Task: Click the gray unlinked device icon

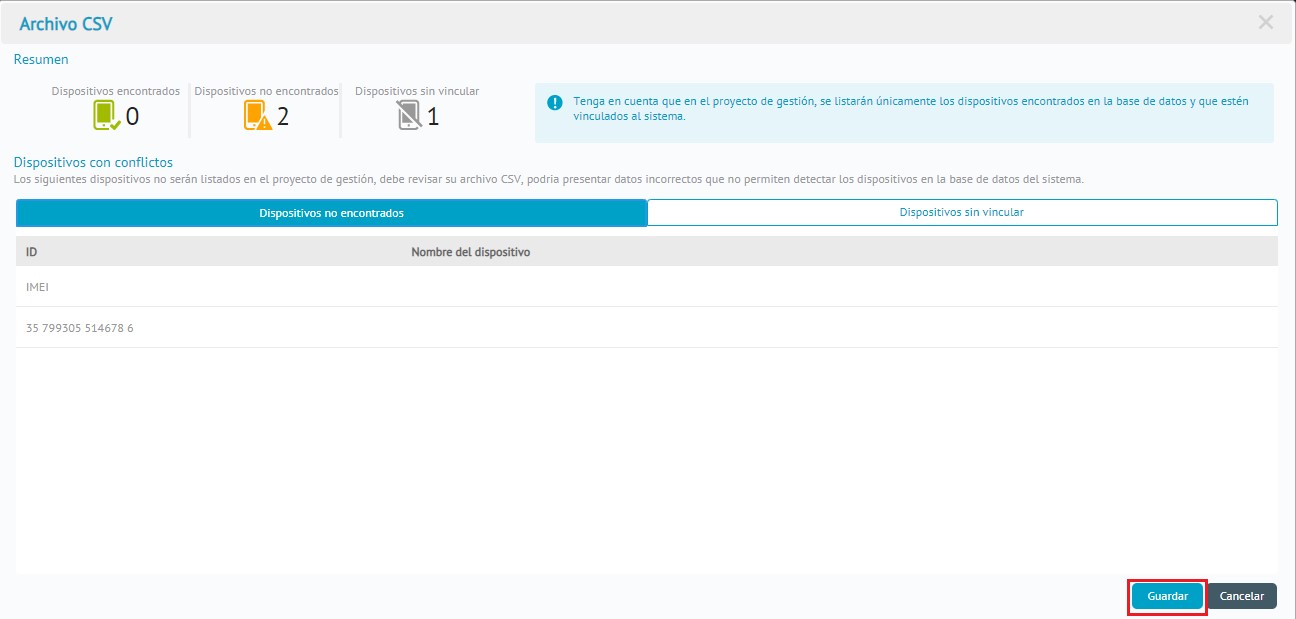Action: tap(409, 116)
